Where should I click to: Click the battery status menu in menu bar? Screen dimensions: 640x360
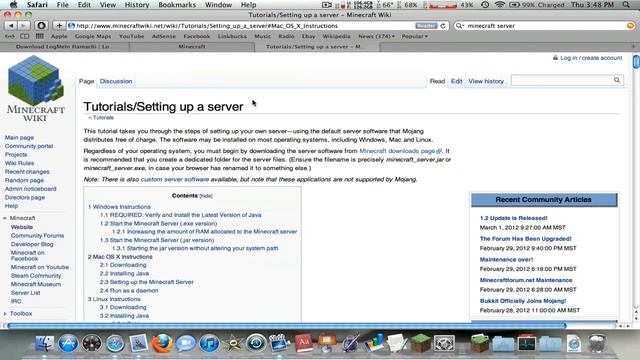pos(537,5)
